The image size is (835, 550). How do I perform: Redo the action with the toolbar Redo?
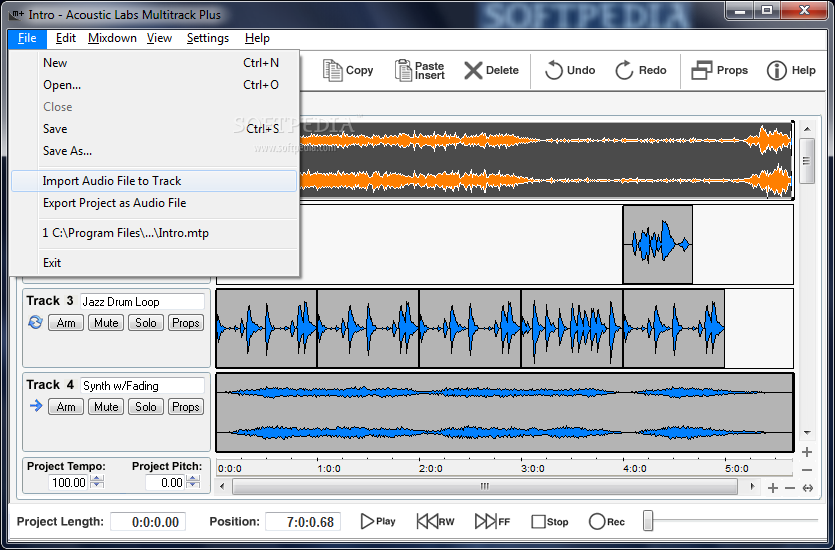[641, 70]
